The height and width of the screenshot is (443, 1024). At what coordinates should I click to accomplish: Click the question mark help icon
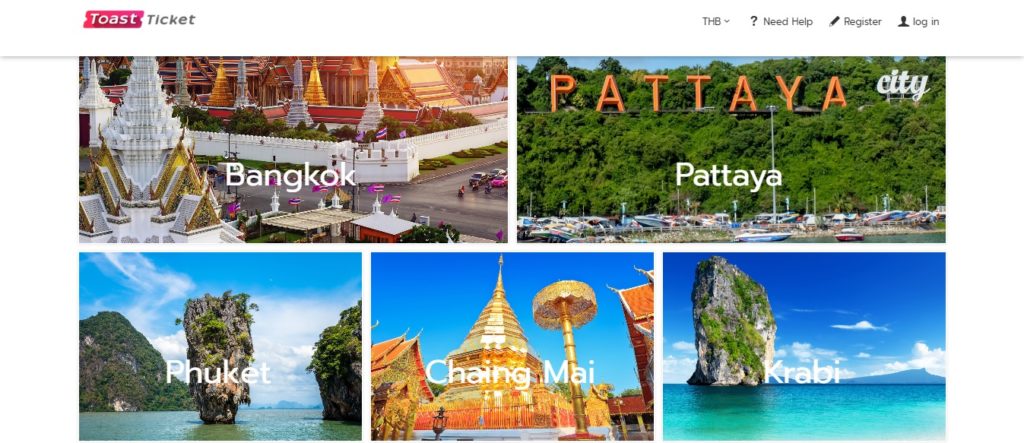tap(754, 22)
